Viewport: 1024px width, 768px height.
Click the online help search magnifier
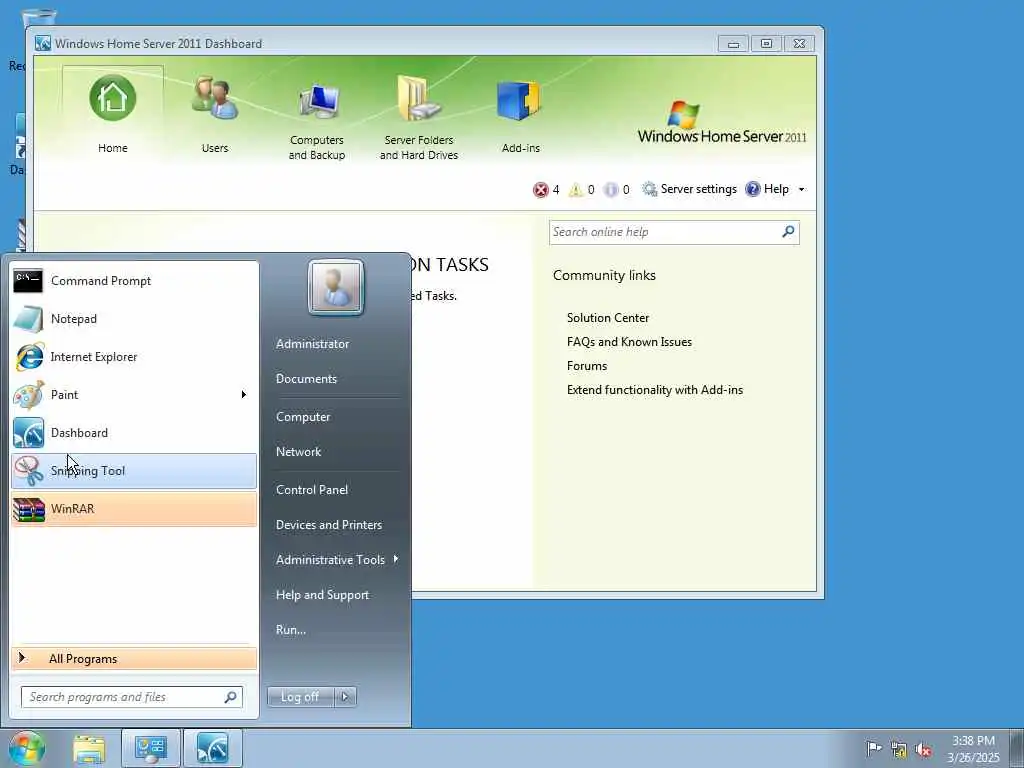tap(788, 232)
